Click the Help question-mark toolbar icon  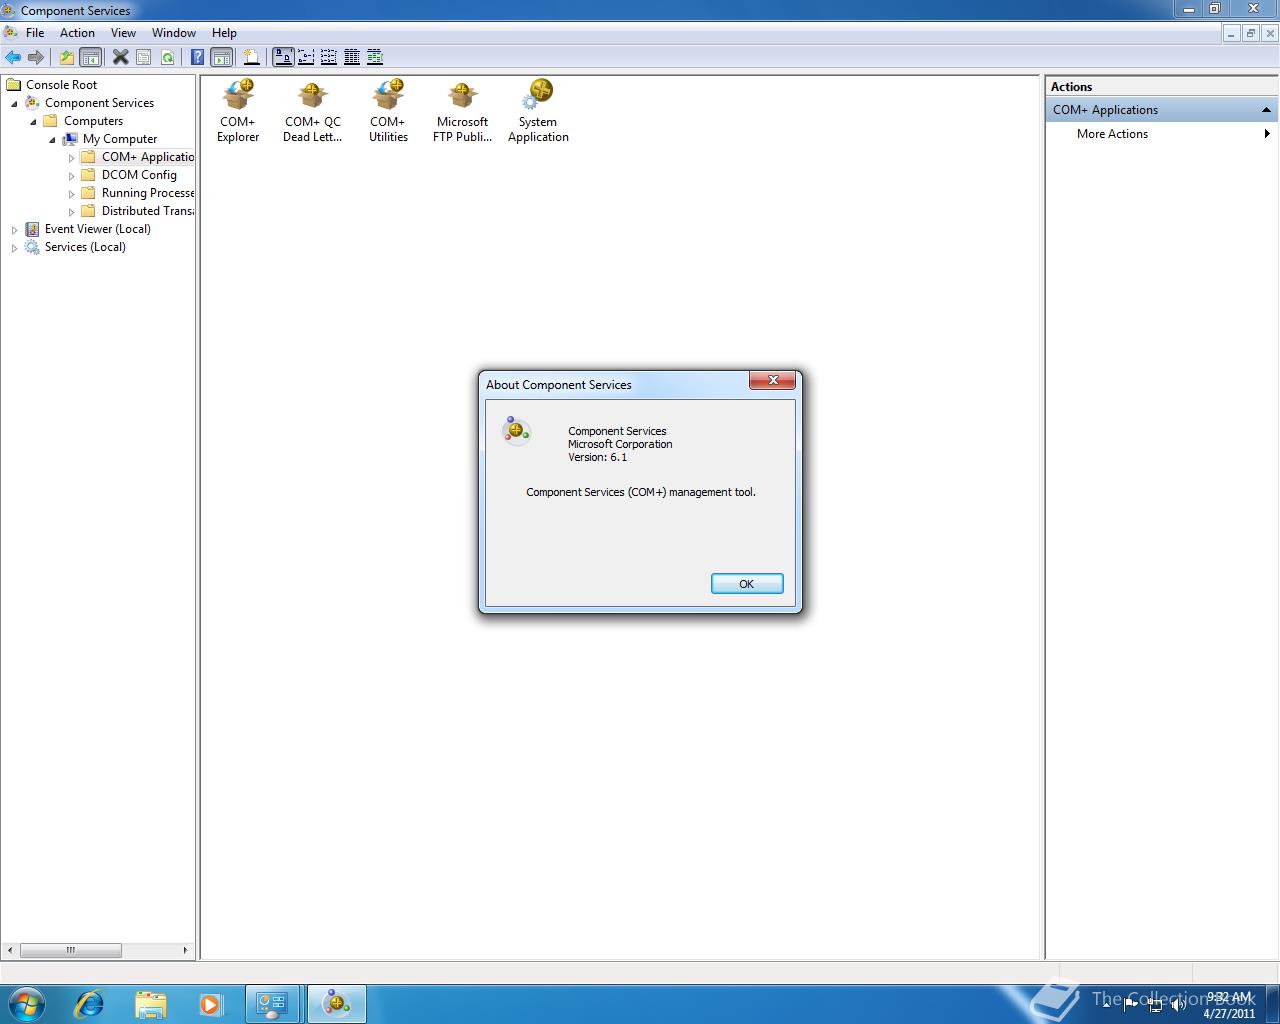click(x=197, y=57)
